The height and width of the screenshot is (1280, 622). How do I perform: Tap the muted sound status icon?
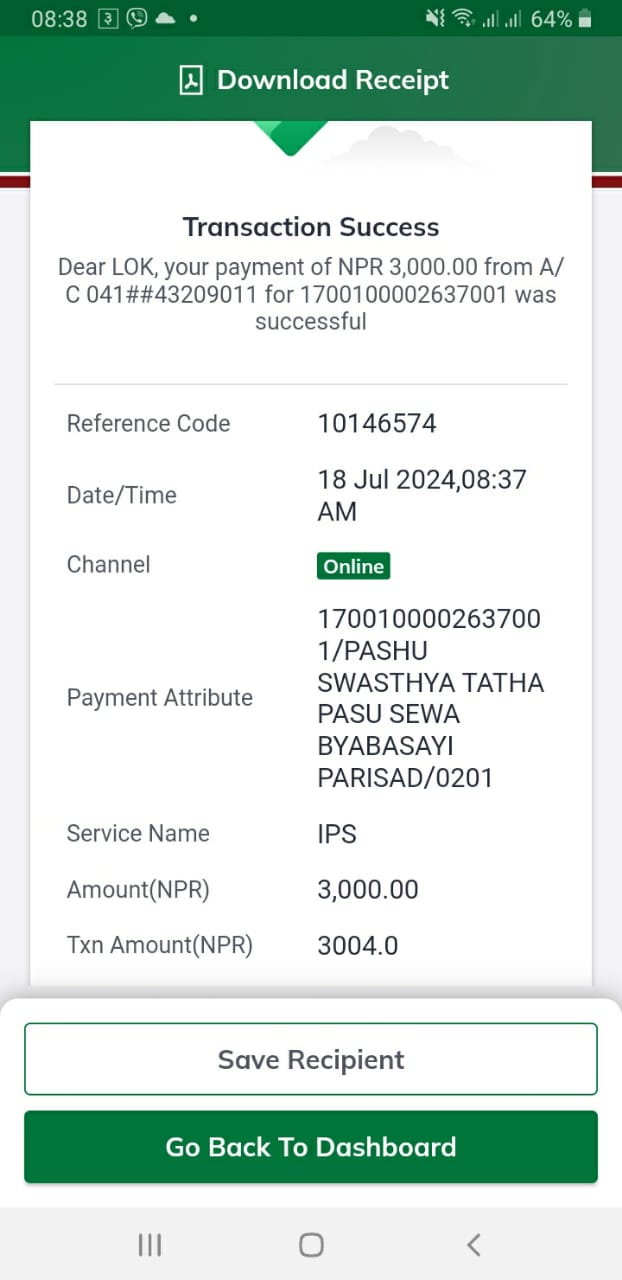tap(435, 19)
